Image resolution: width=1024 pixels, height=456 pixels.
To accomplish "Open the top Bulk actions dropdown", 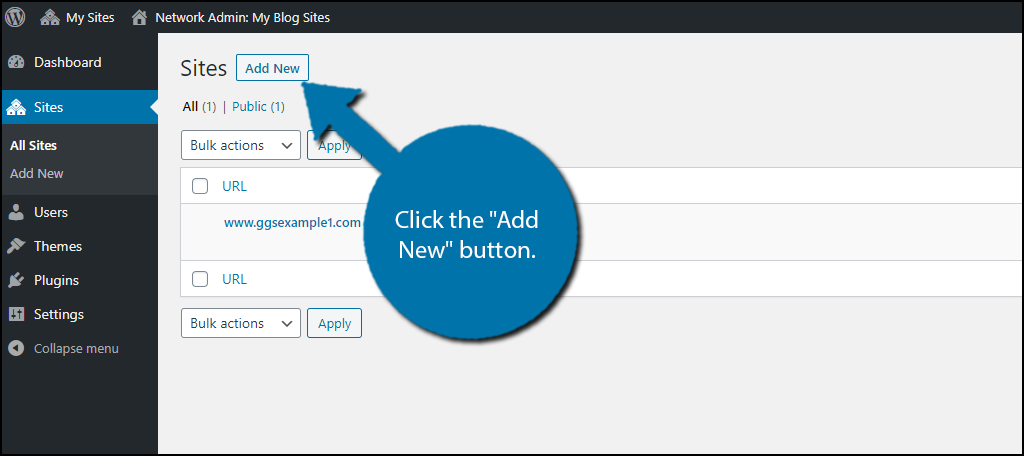I will click(x=241, y=145).
